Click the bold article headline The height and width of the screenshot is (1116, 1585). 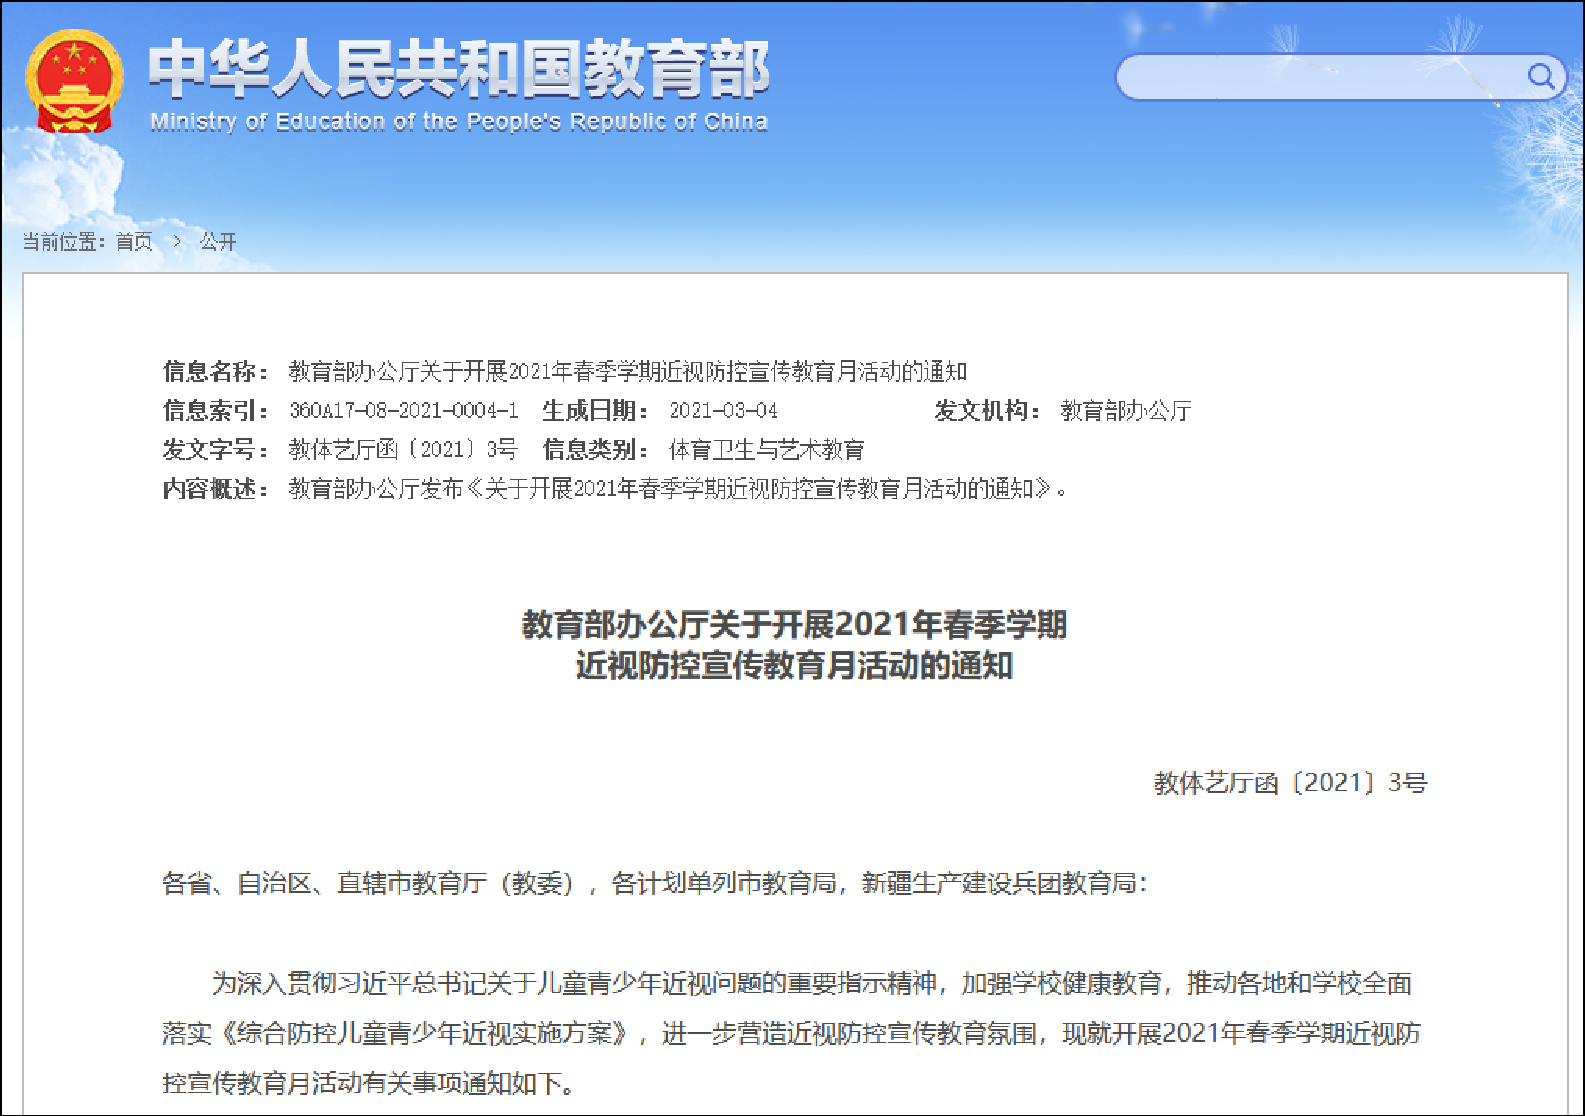[794, 645]
